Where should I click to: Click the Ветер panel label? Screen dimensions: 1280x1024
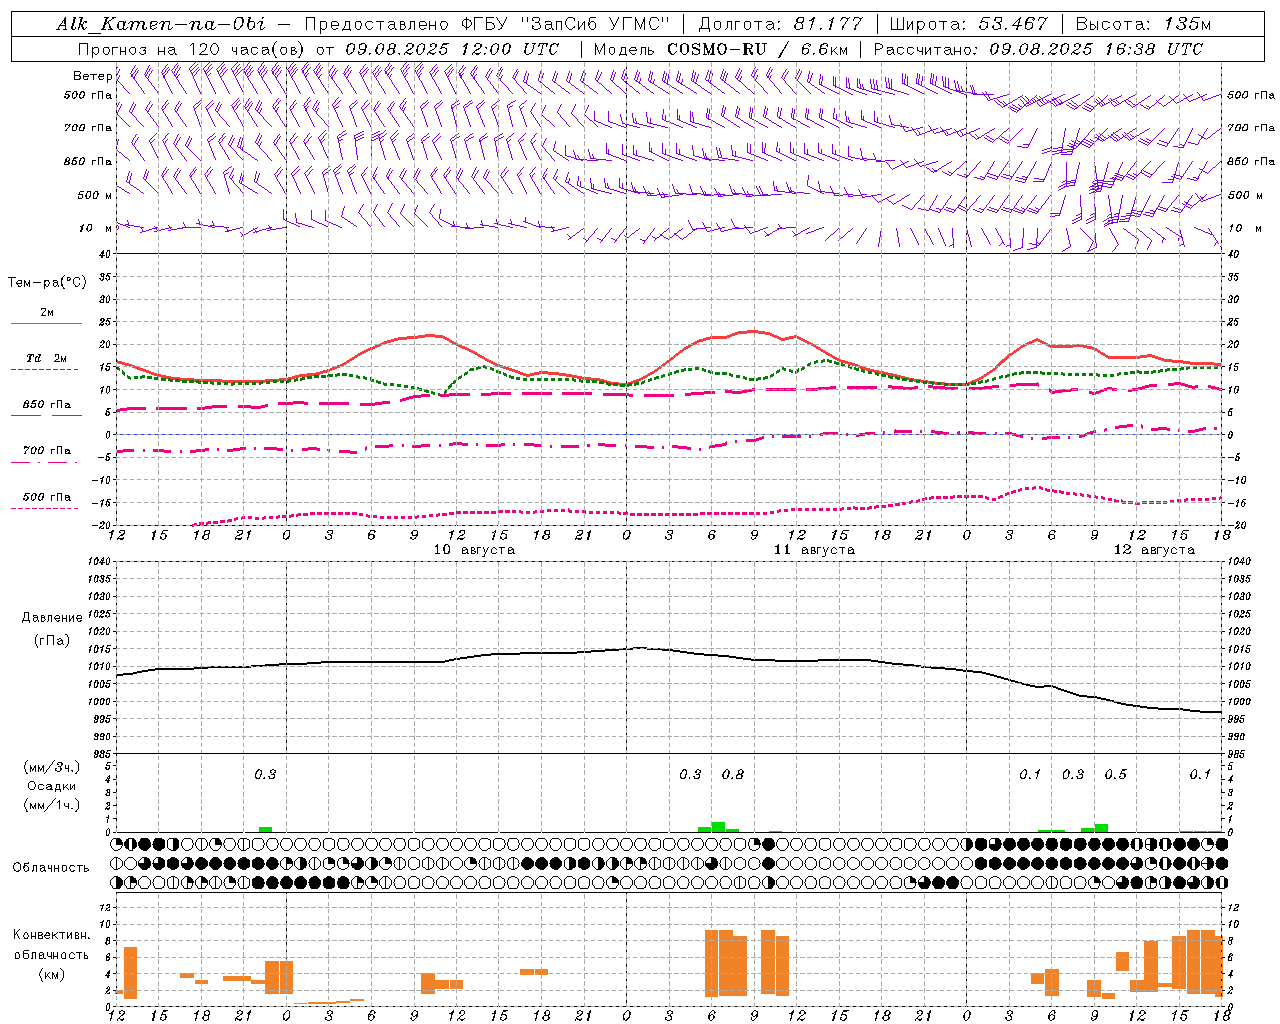pos(92,76)
